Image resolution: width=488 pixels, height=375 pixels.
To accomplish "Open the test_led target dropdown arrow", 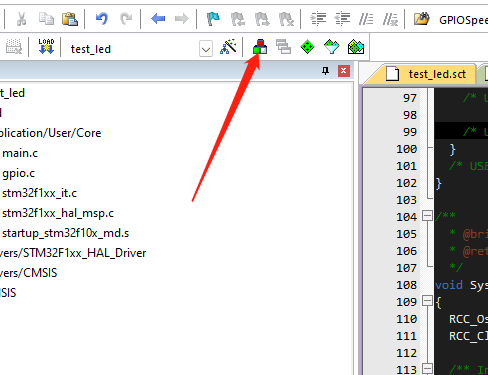I will pos(206,49).
